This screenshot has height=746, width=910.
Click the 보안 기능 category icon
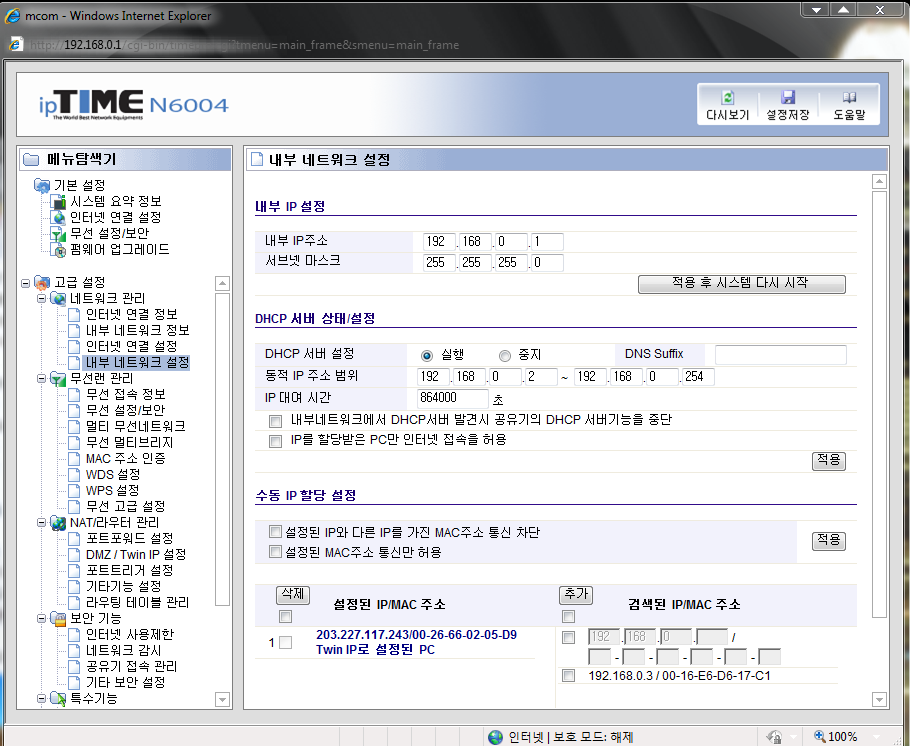click(58, 619)
